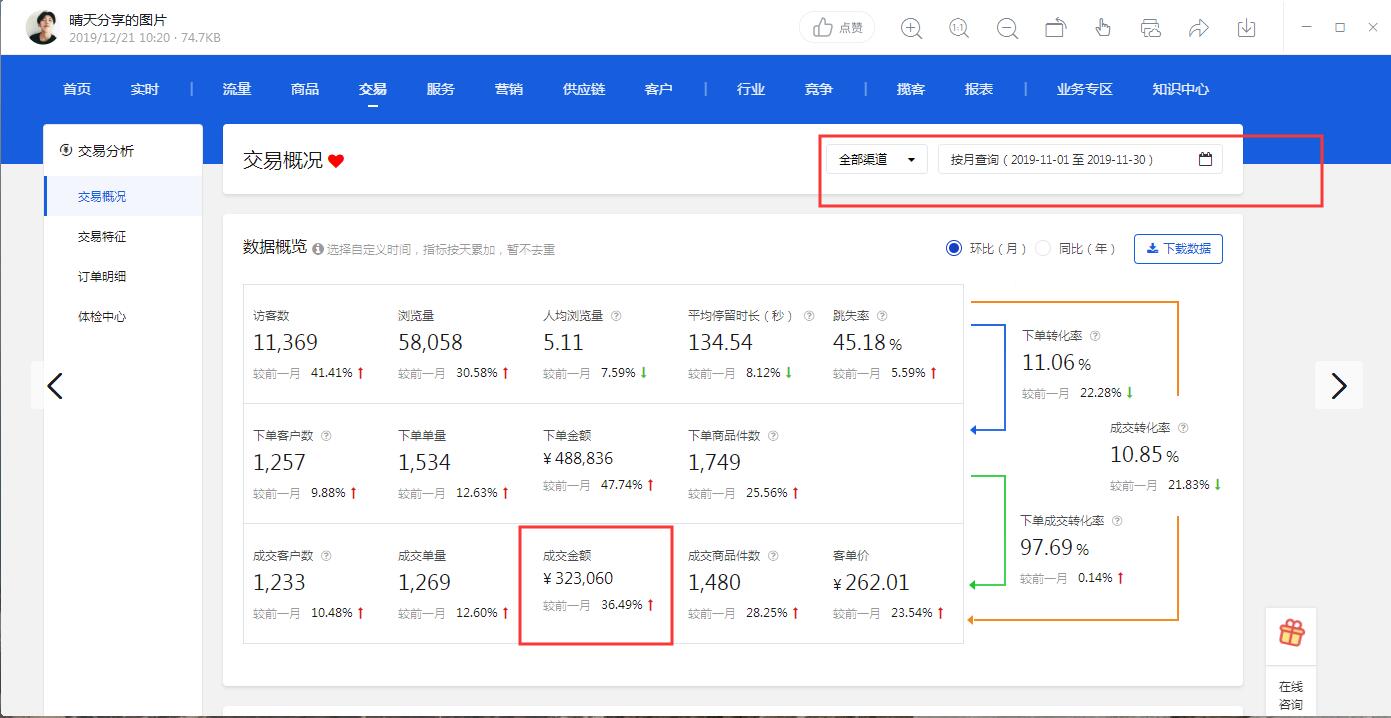Viewport: 1391px width, 718px height.
Task: Click the 浏览量 value 58,058
Action: [x=430, y=342]
